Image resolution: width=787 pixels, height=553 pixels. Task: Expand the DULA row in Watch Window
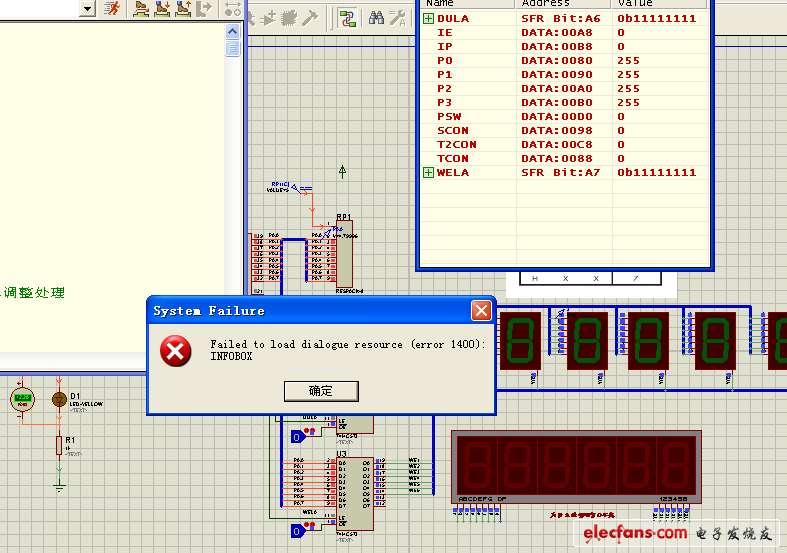point(428,19)
